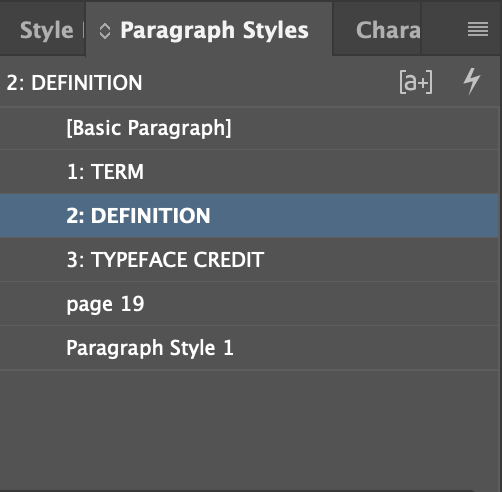Open the Paragraph Styles panel menu icon
502x492 pixels.
[478, 29]
